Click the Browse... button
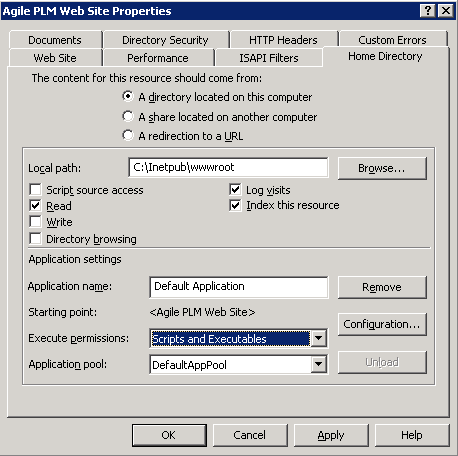The image size is (458, 456). tap(382, 168)
